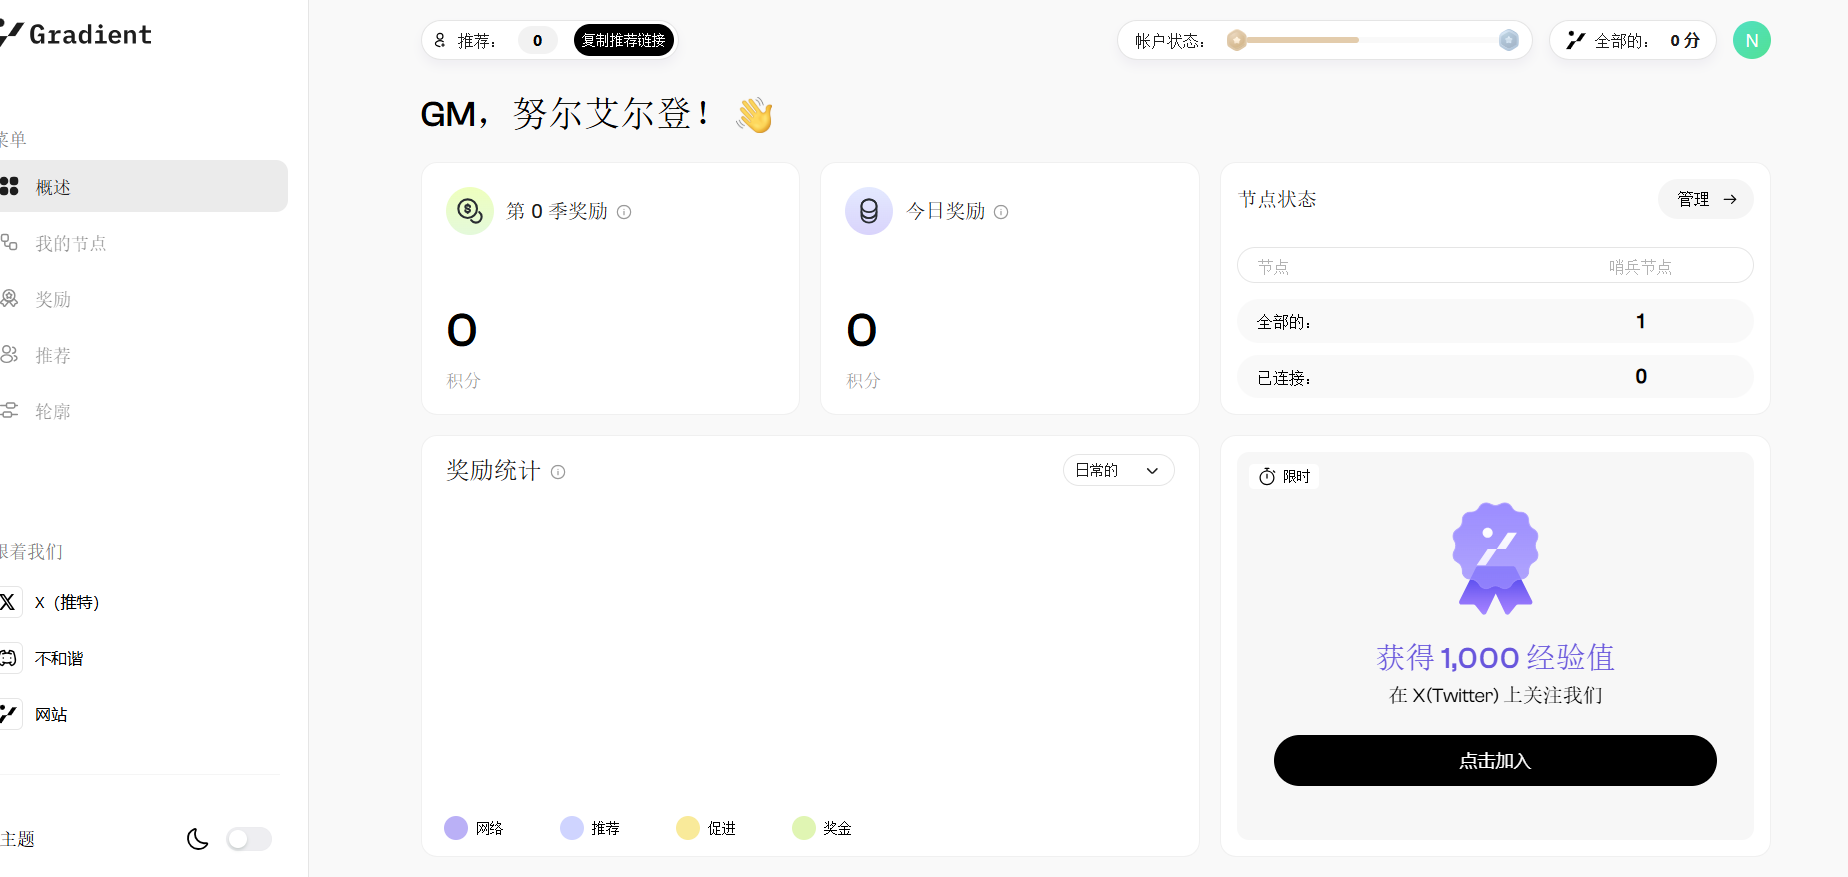Toggle the 奖金 legend series

[x=822, y=828]
